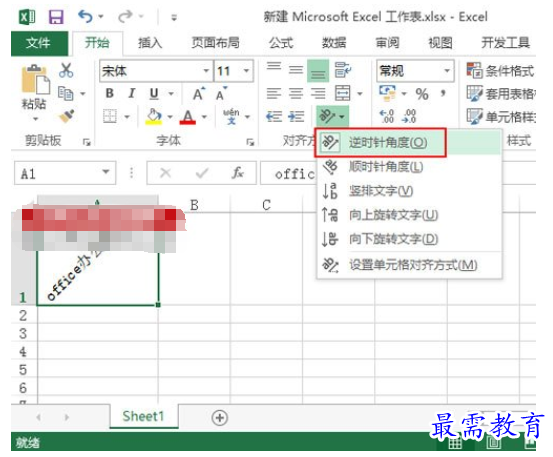Align text right

click(x=318, y=93)
